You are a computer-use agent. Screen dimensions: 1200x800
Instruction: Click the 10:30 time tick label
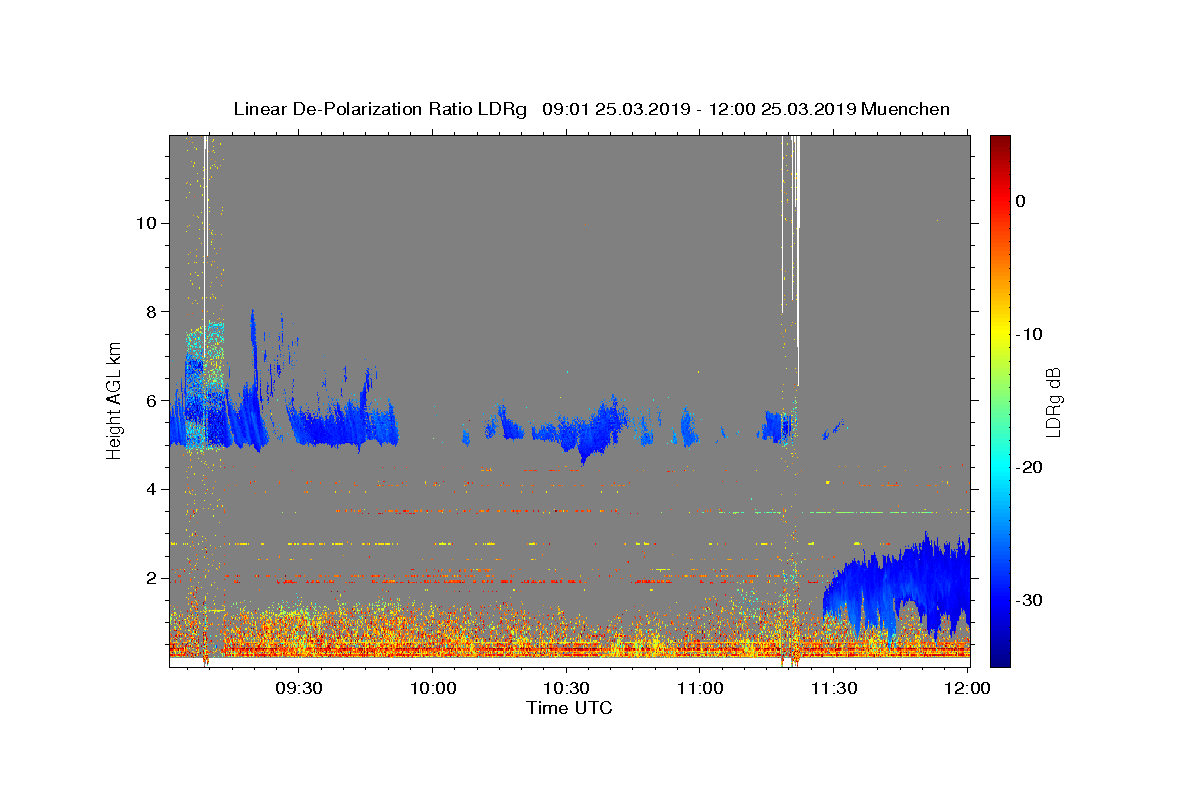click(566, 689)
